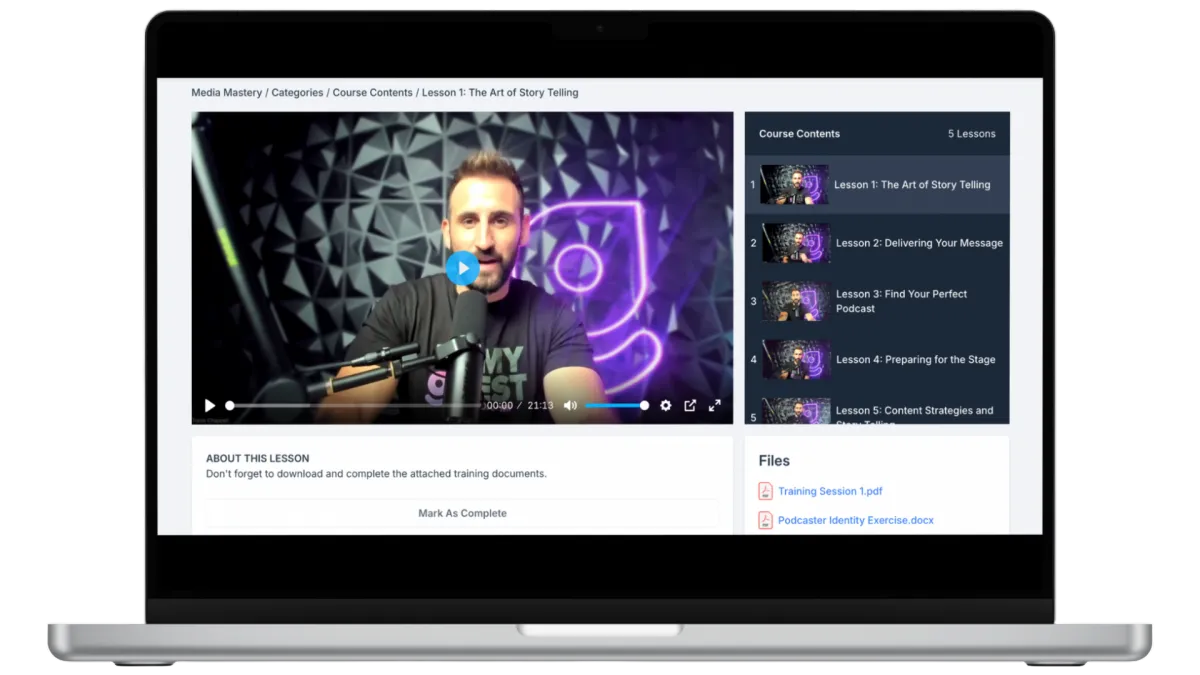Click the lesson description about training documents
1200x675 pixels.
(376, 474)
